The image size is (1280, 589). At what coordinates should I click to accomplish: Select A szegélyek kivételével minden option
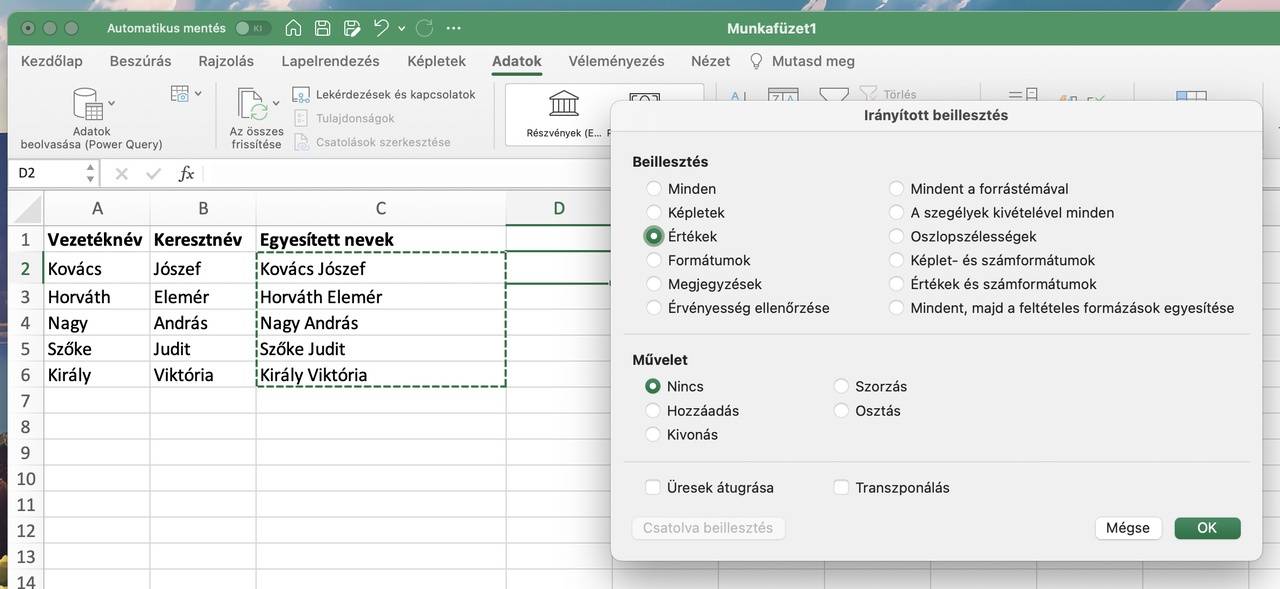click(896, 212)
